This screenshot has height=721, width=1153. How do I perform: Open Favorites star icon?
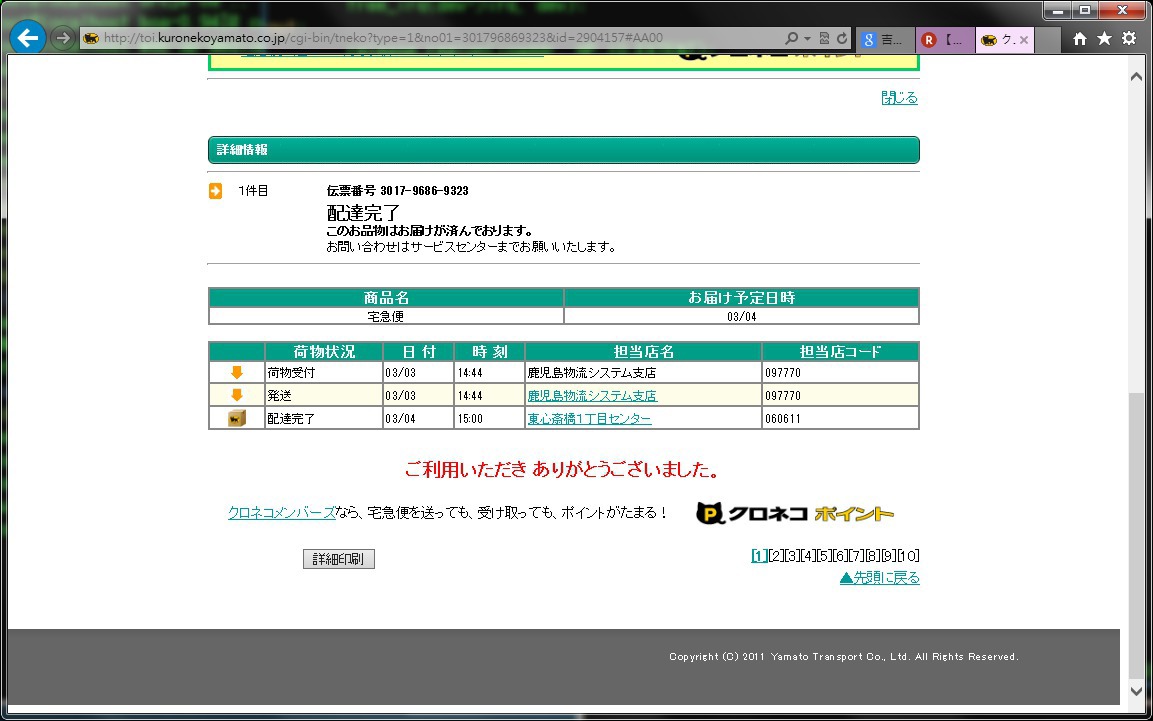coord(1104,39)
